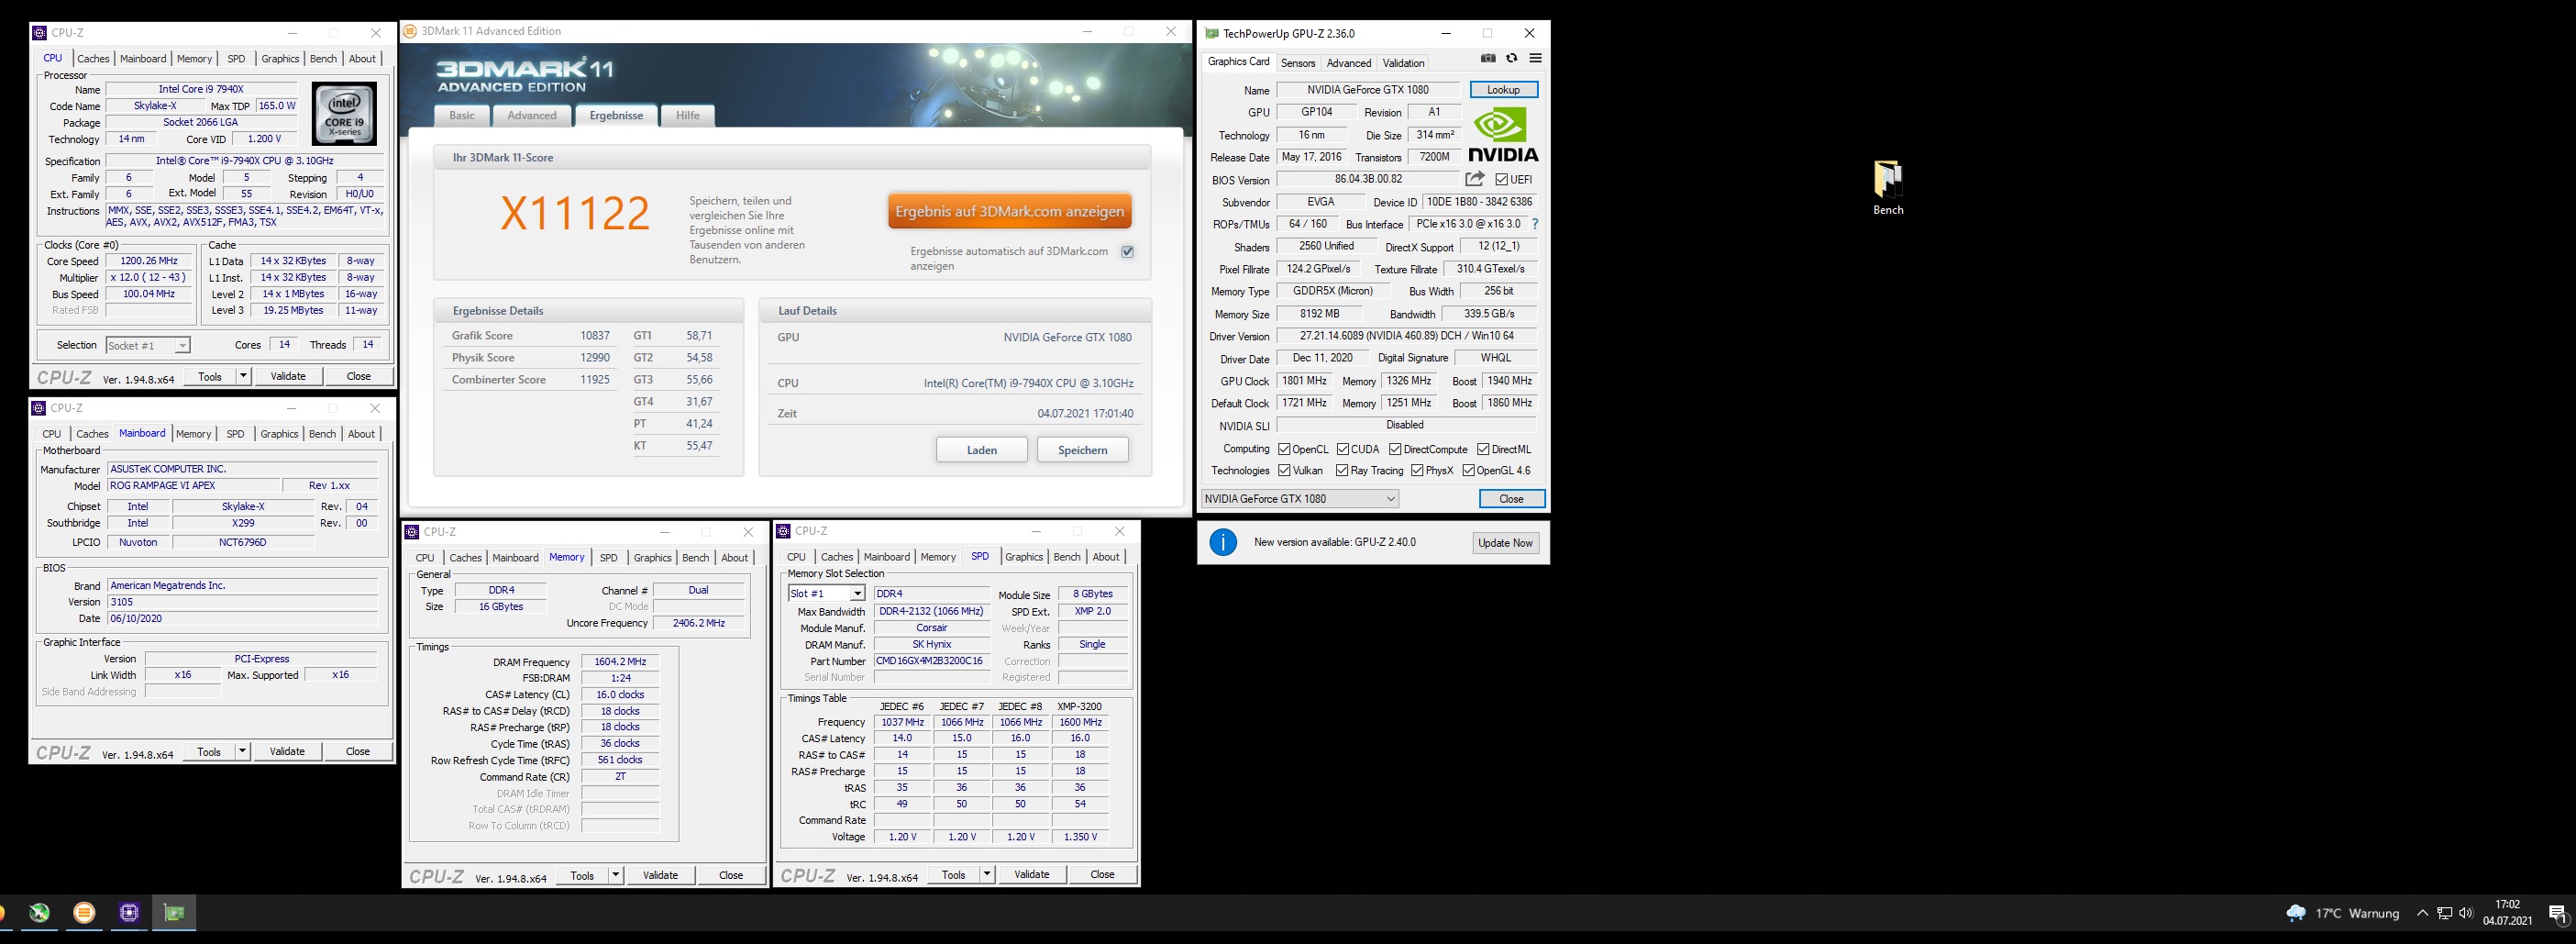Click the Intel Core i9 logo in CPU-Z
This screenshot has width=2576, height=944.
tap(345, 114)
